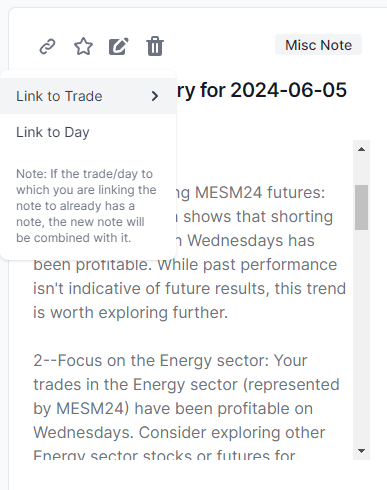Expand the Link to Trade chevron arrow
The height and width of the screenshot is (490, 387).
(155, 96)
